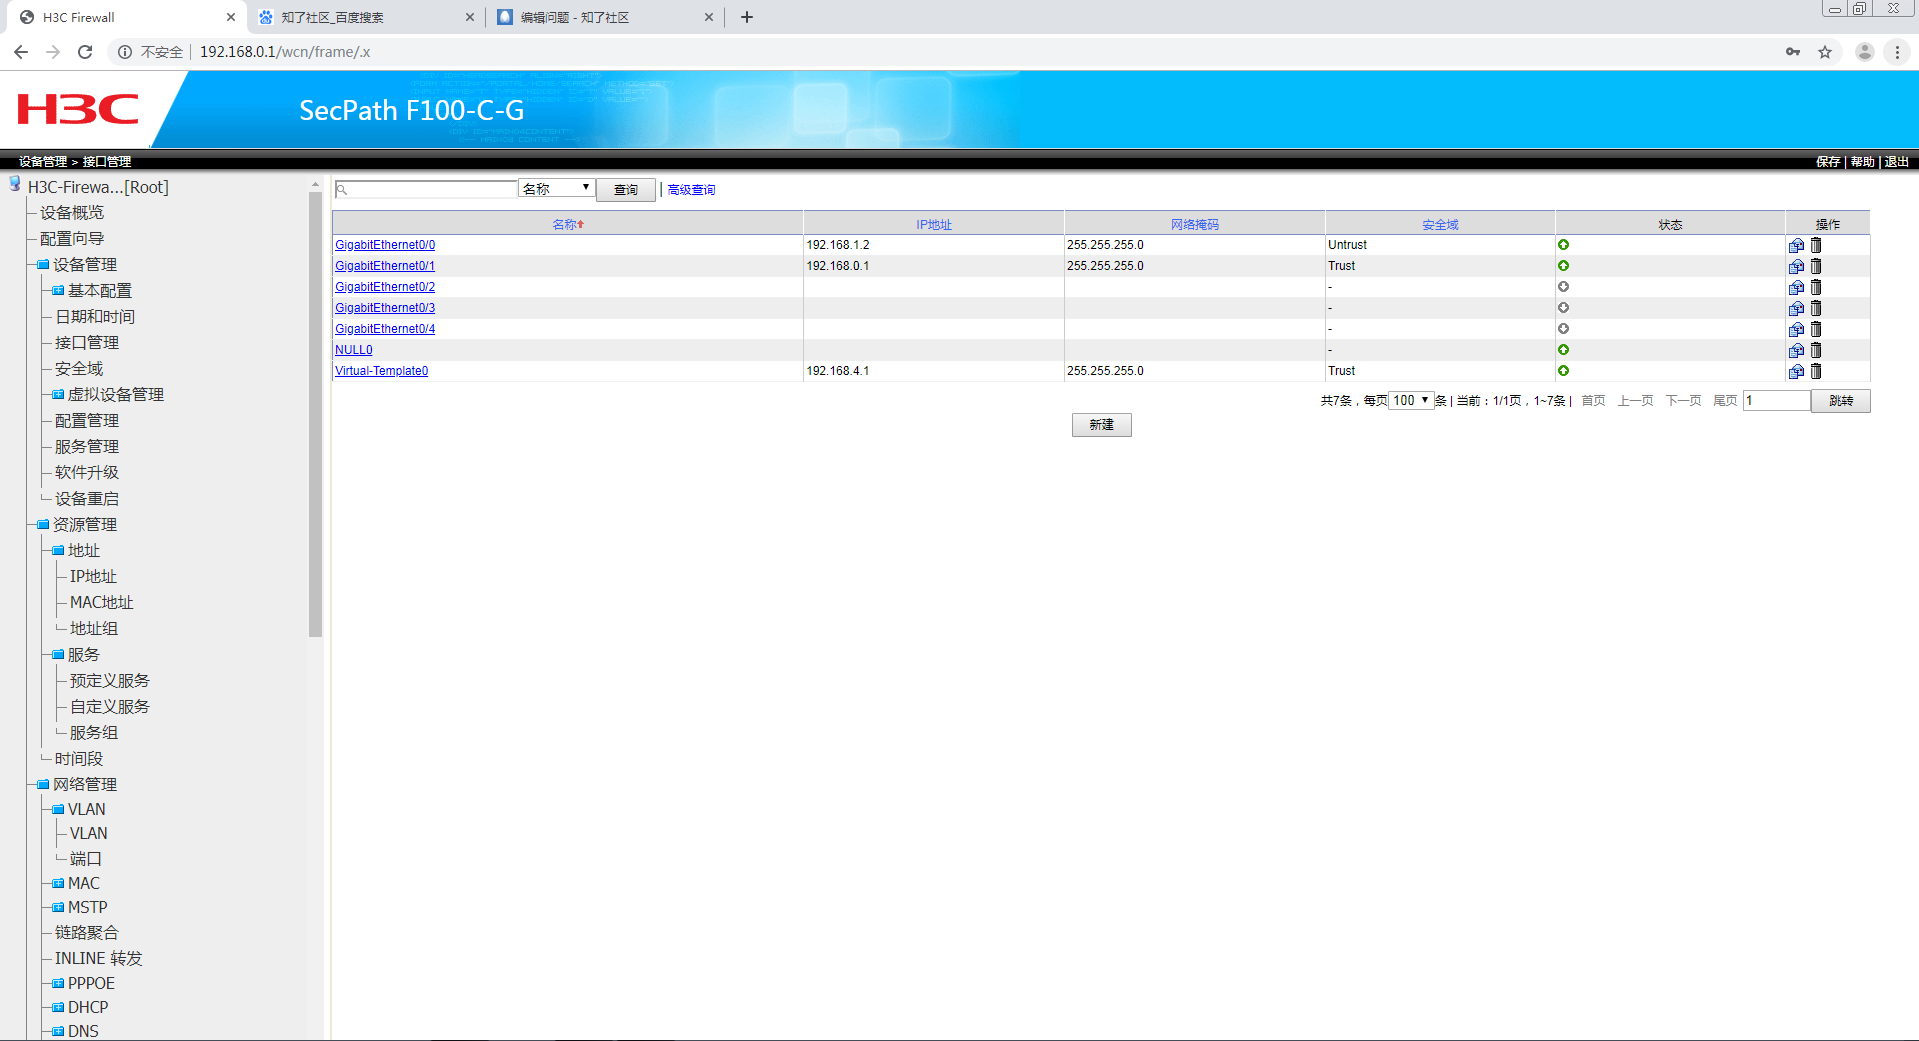
Task: Click the H3C logo in the banner
Action: 78,109
